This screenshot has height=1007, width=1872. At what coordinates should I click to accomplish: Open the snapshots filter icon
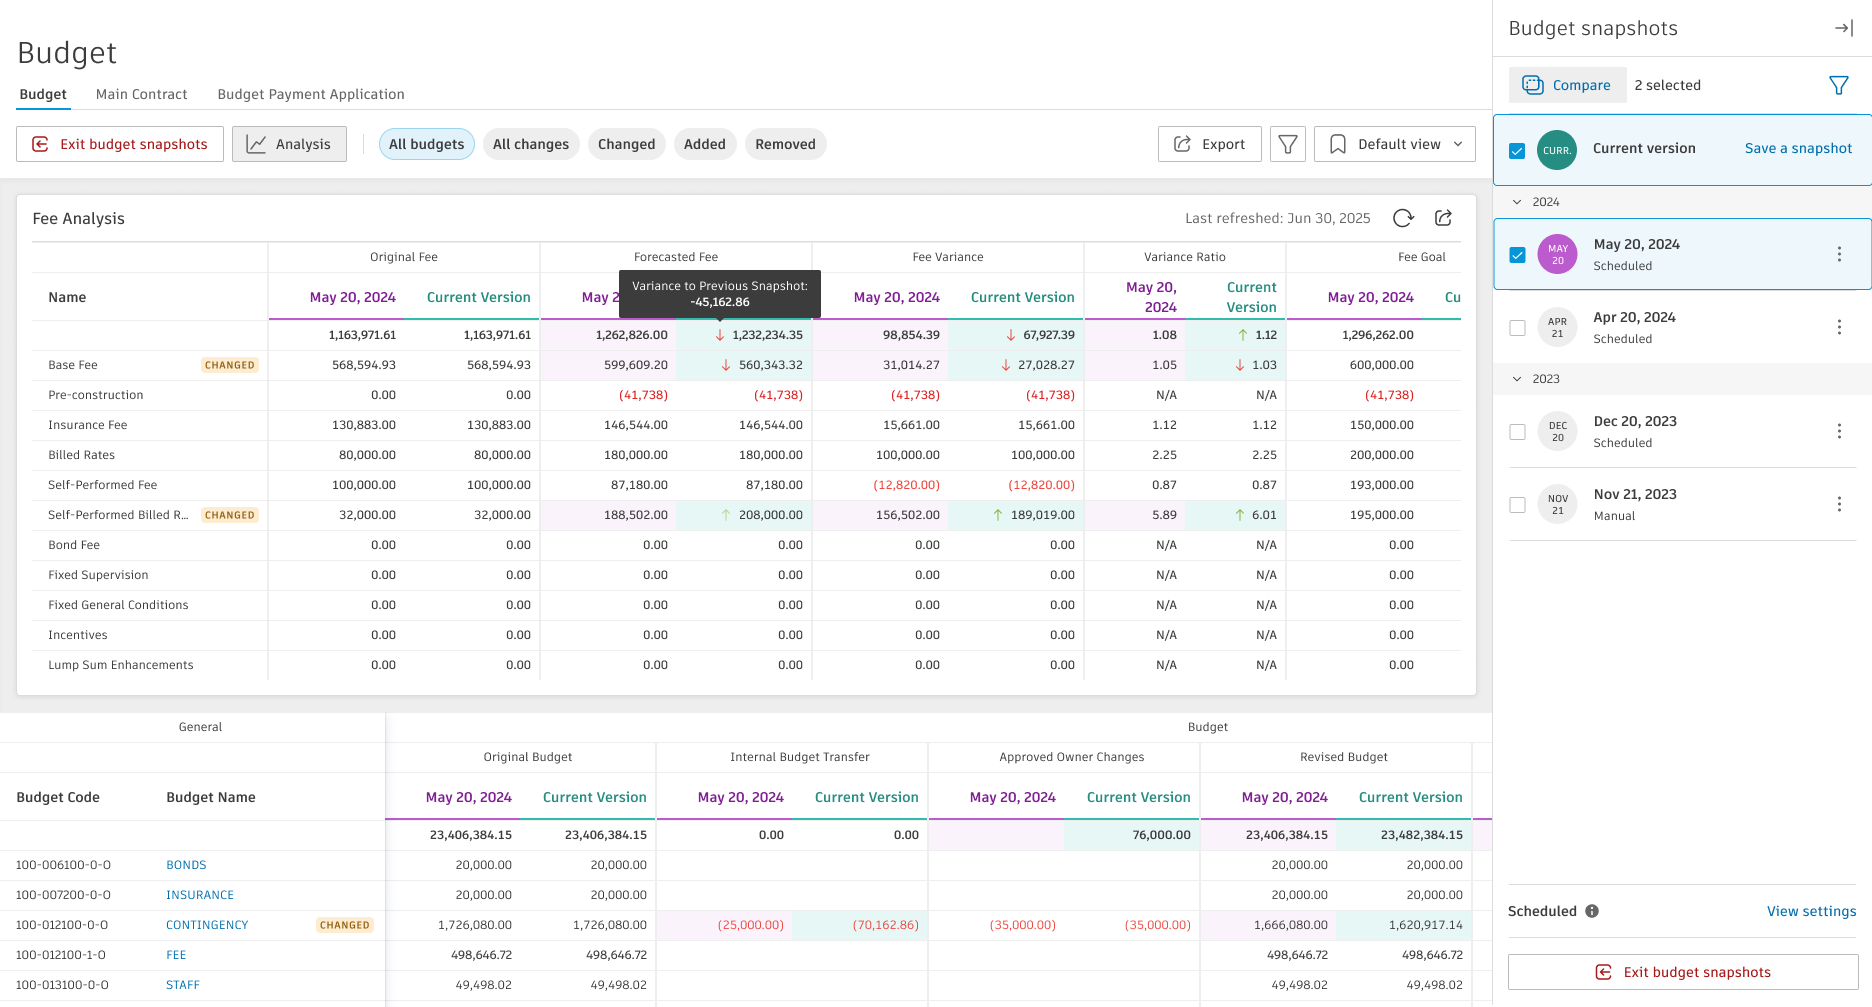pos(1838,85)
